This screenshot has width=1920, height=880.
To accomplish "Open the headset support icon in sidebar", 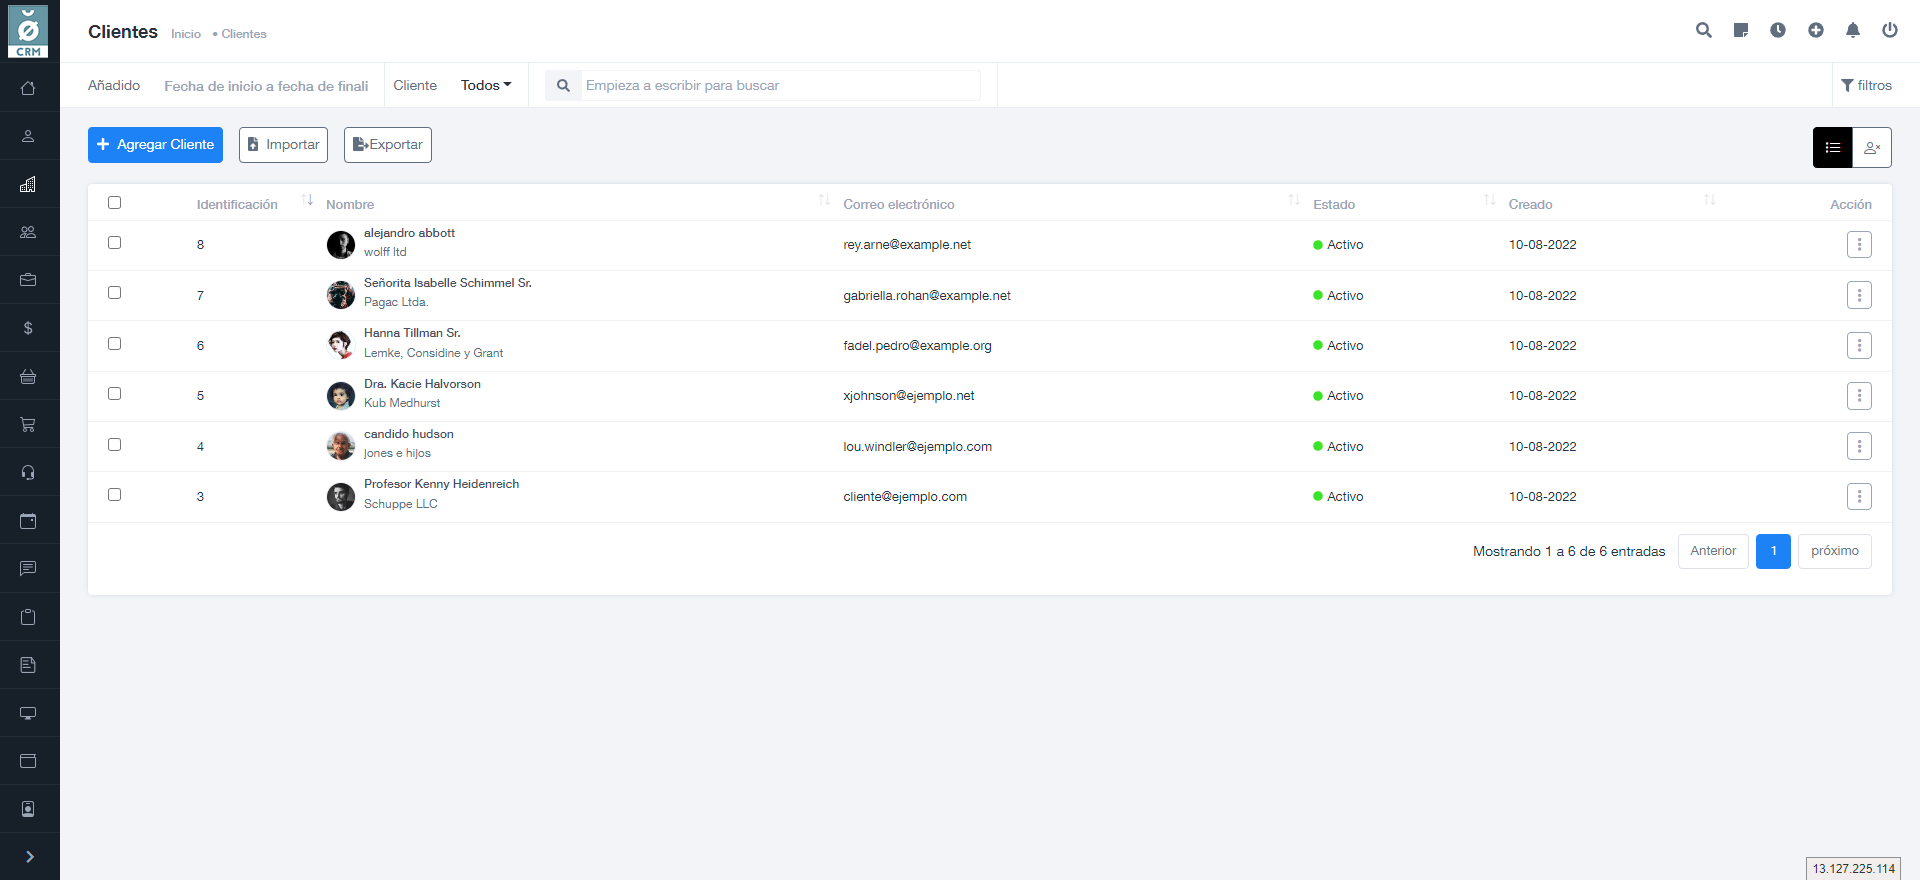I will 28,473.
